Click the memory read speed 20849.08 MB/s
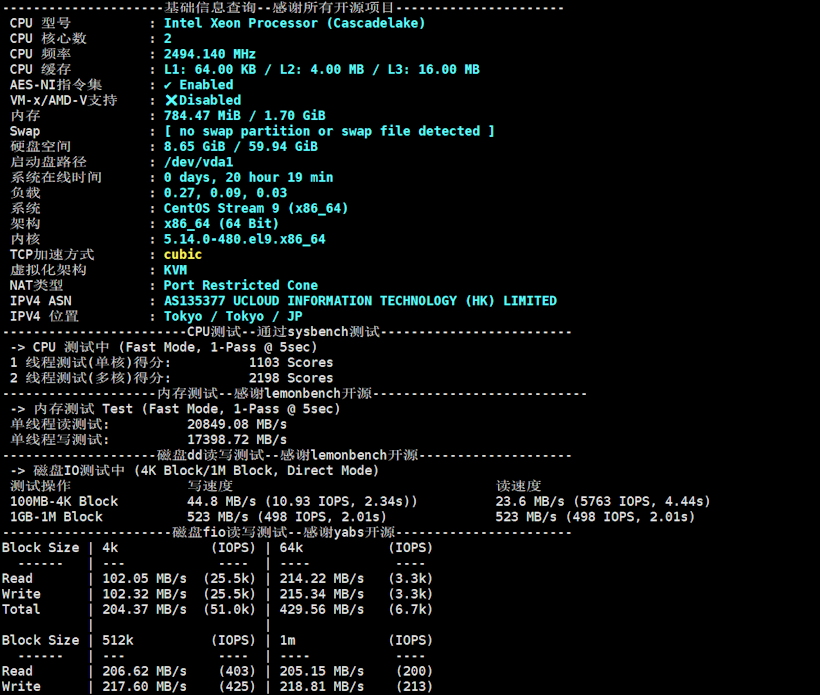Viewport: 820px width, 695px height. 237,424
